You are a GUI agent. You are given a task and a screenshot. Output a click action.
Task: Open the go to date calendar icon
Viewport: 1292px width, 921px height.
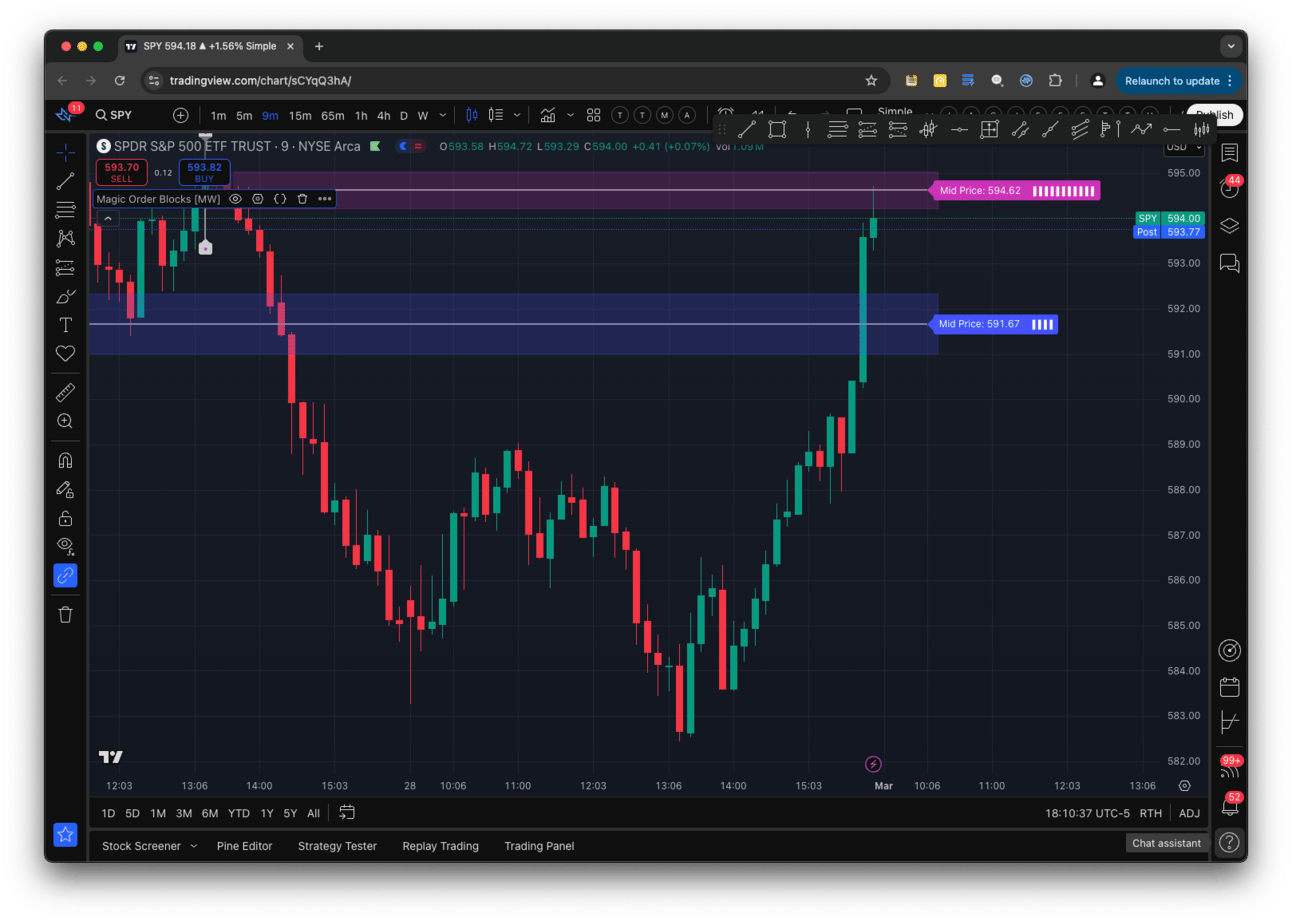pyautogui.click(x=347, y=812)
